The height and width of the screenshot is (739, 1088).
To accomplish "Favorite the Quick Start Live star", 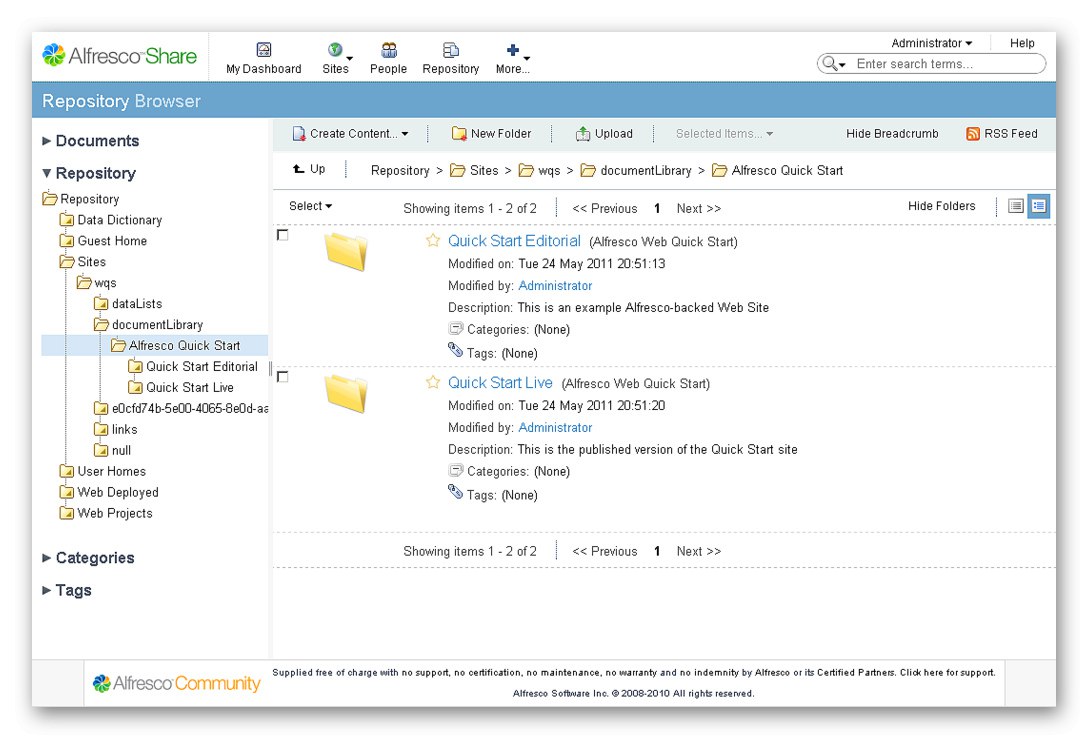I will 433,382.
